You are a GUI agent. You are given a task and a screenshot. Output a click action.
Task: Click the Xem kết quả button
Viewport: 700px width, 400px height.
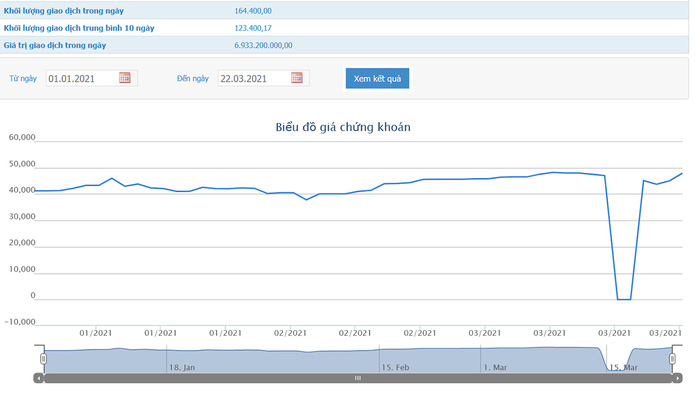coord(377,78)
